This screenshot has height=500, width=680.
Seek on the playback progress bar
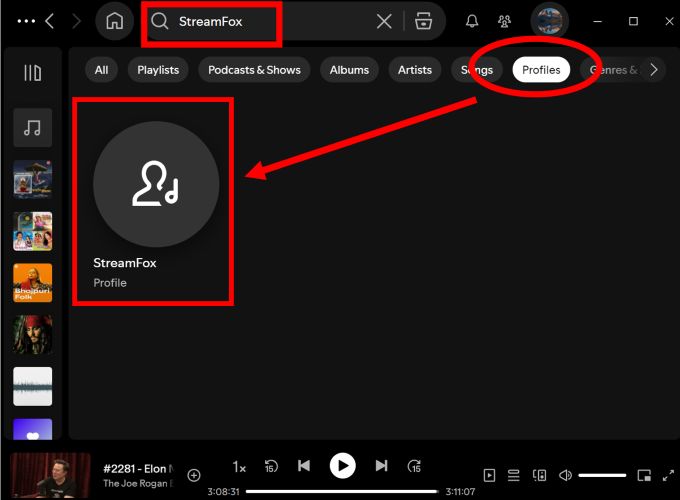point(342,491)
